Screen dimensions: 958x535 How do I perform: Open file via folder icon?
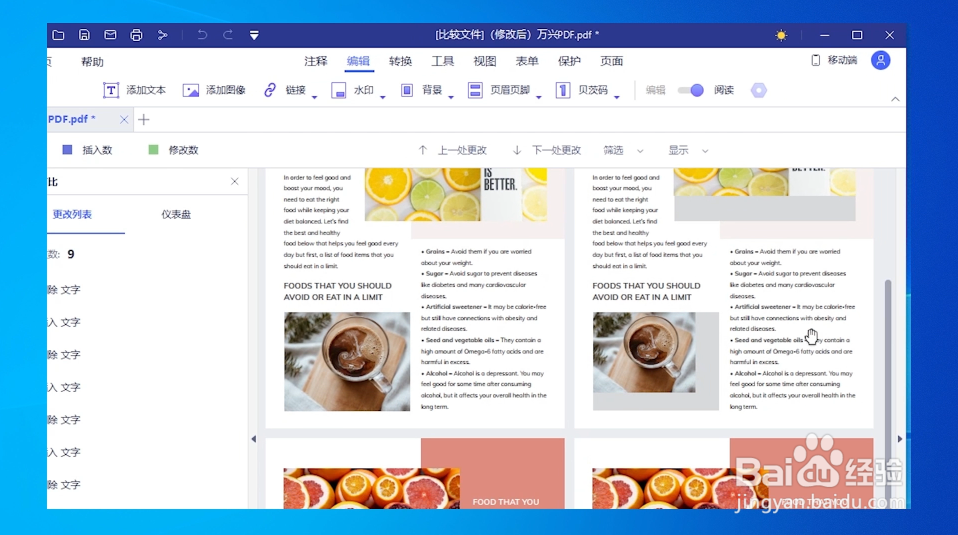click(x=58, y=35)
